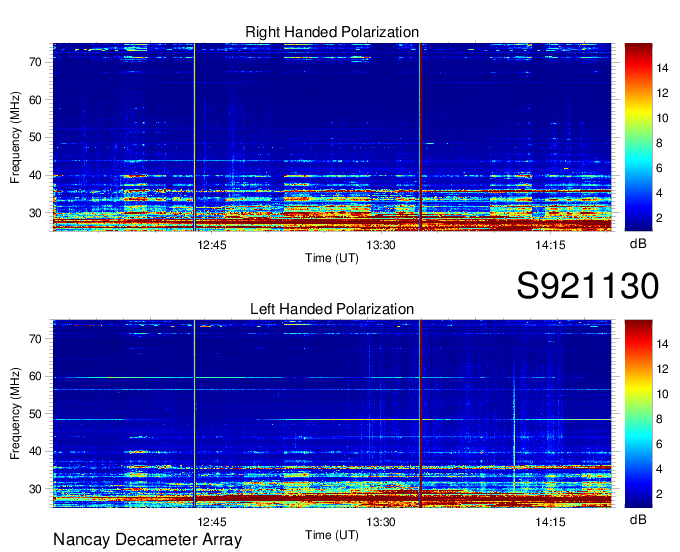Viewport: 680px width, 552px height.
Task: Click the 50 MHz tick of Right Handed plot
Action: [x=36, y=137]
